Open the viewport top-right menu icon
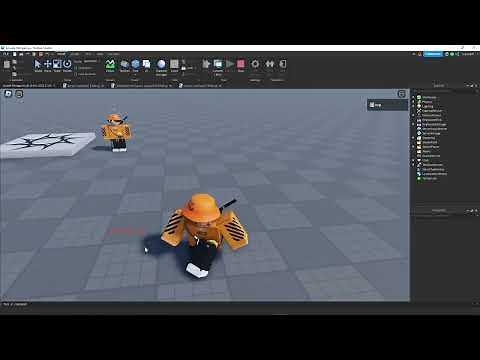This screenshot has width=480, height=360. [402, 94]
